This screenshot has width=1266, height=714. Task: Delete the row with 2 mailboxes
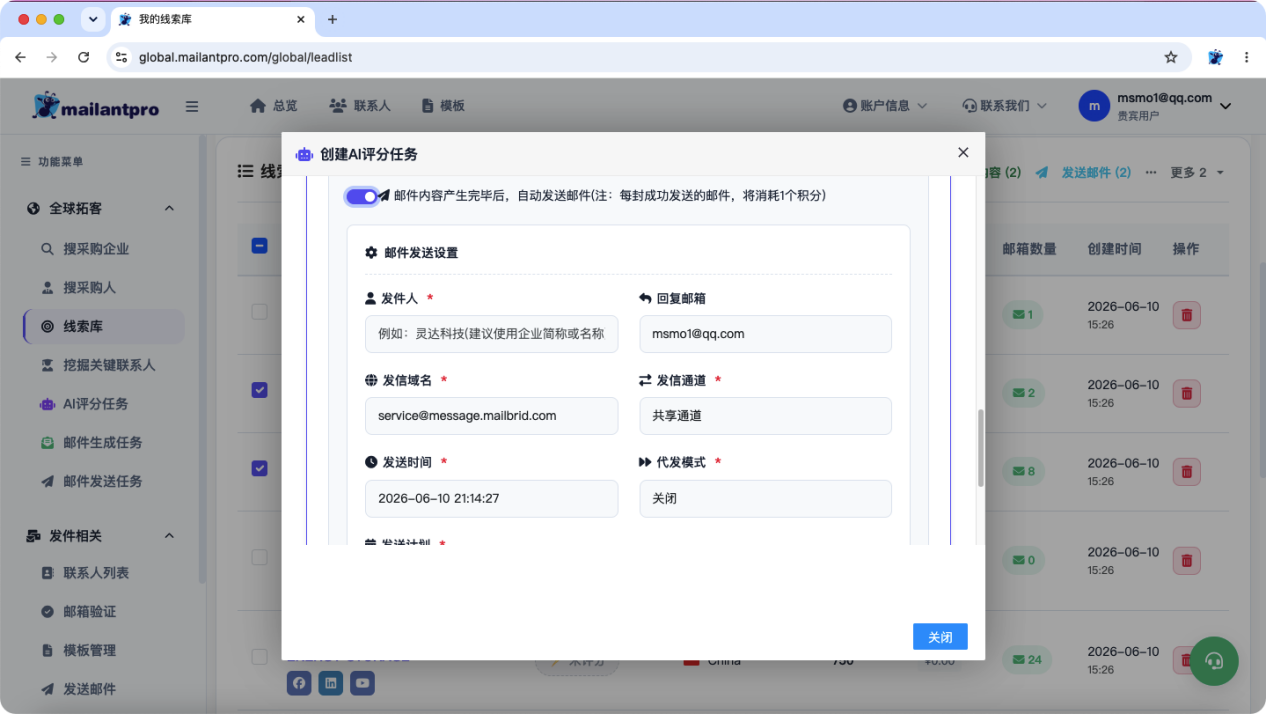click(1186, 393)
